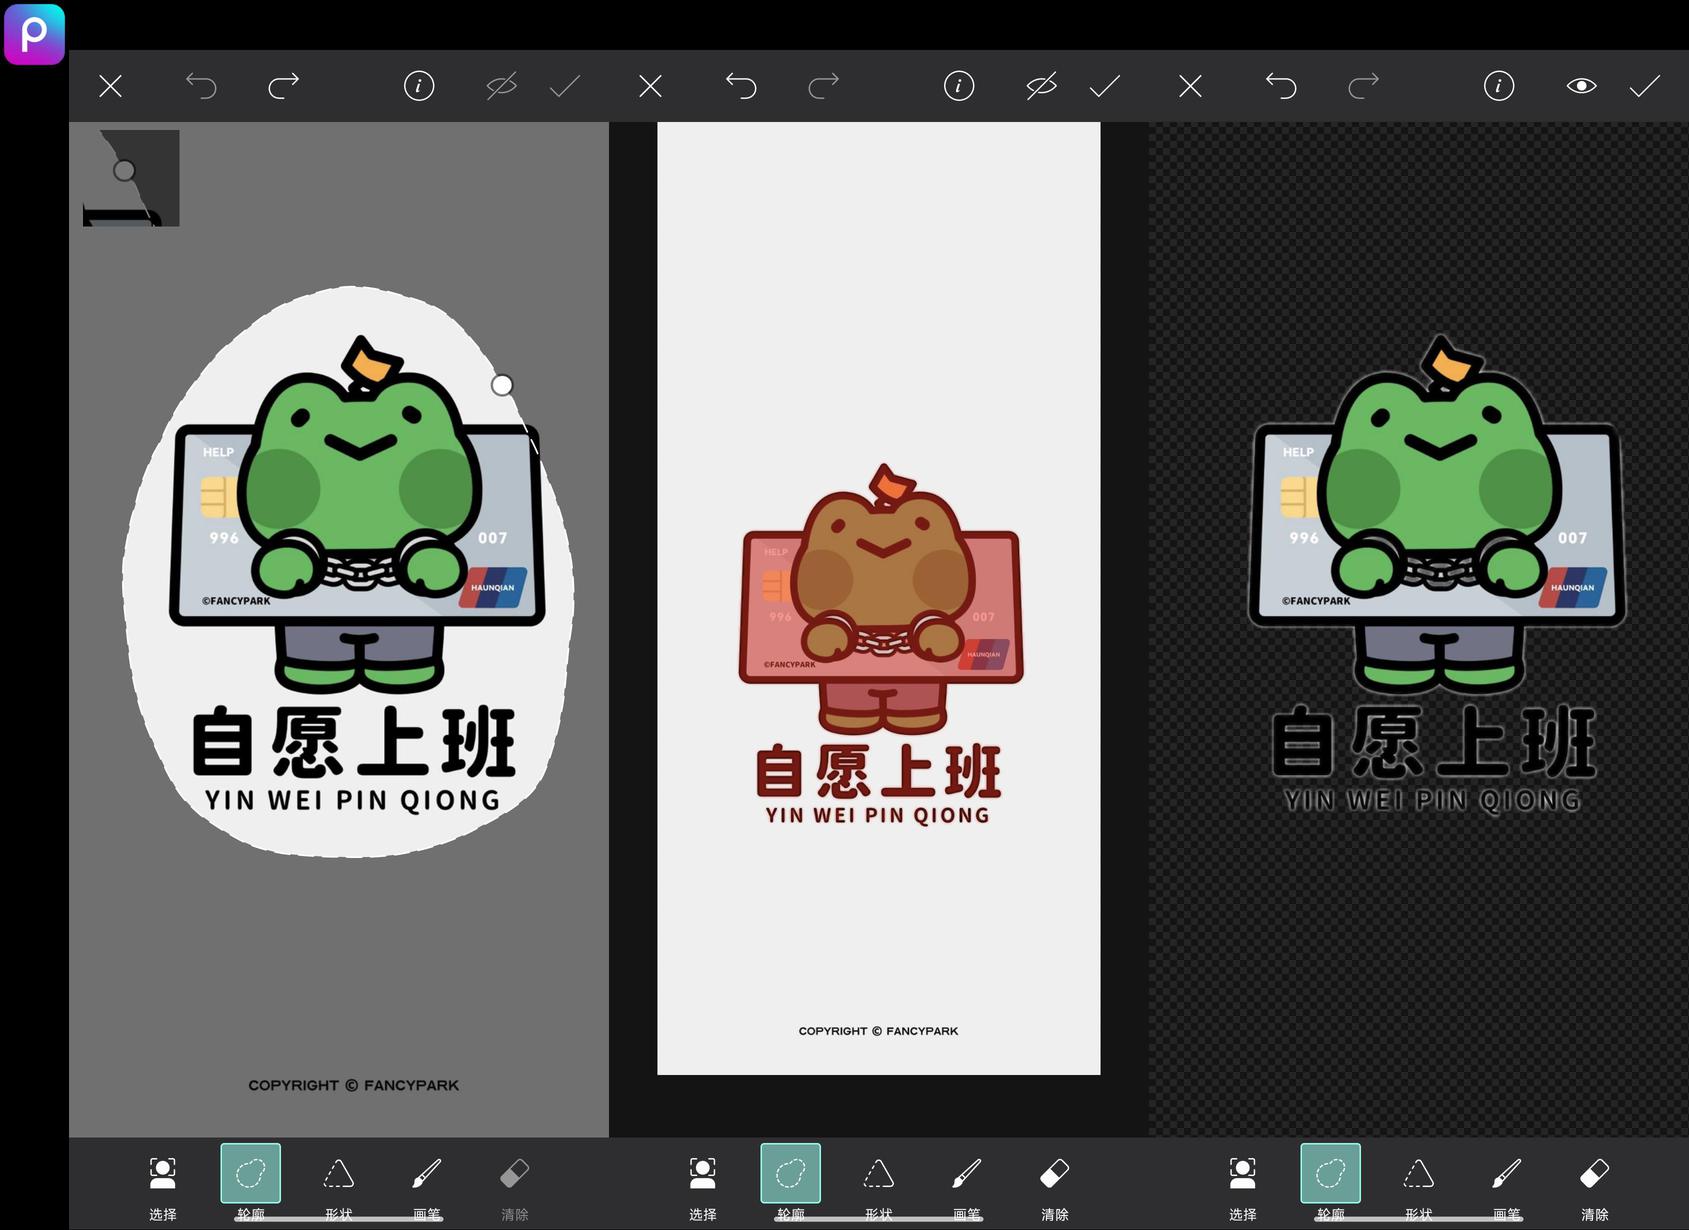Toggle eye preview icon in right panel

[x=1581, y=86]
